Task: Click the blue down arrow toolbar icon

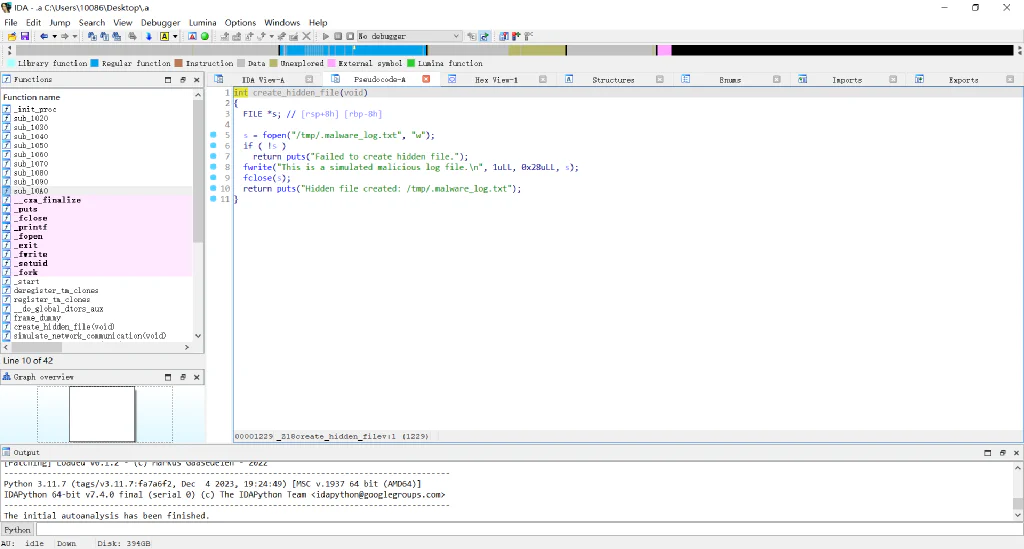Action: pos(149,37)
